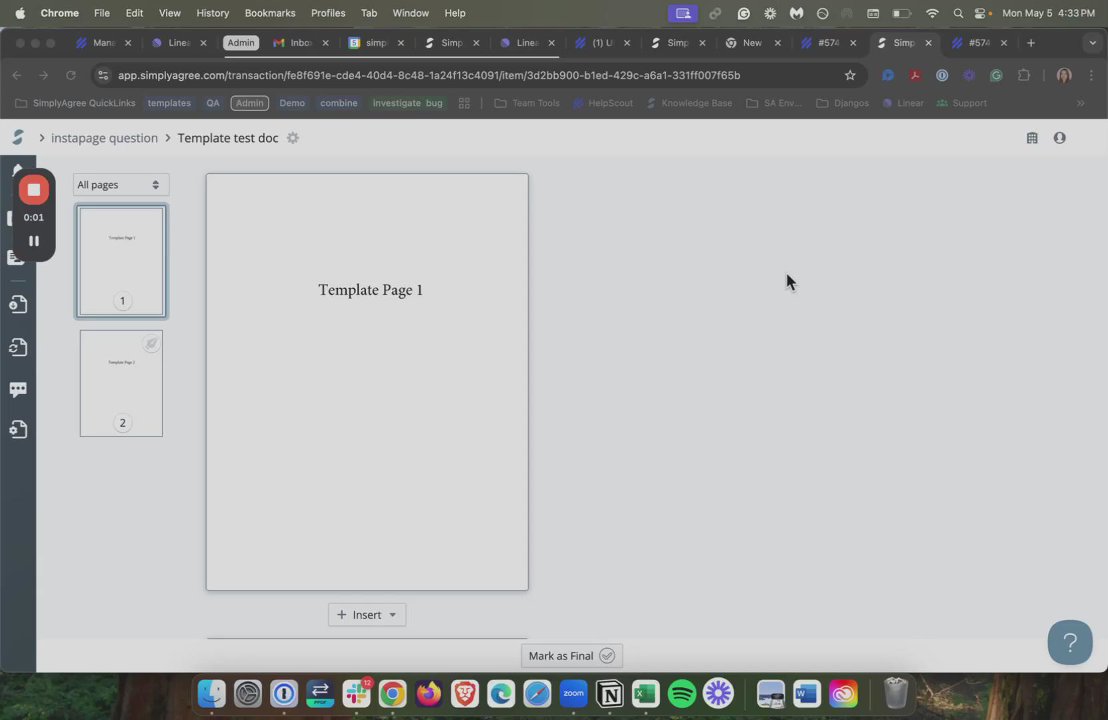Open the Knowledge Base bookmark

pos(689,103)
